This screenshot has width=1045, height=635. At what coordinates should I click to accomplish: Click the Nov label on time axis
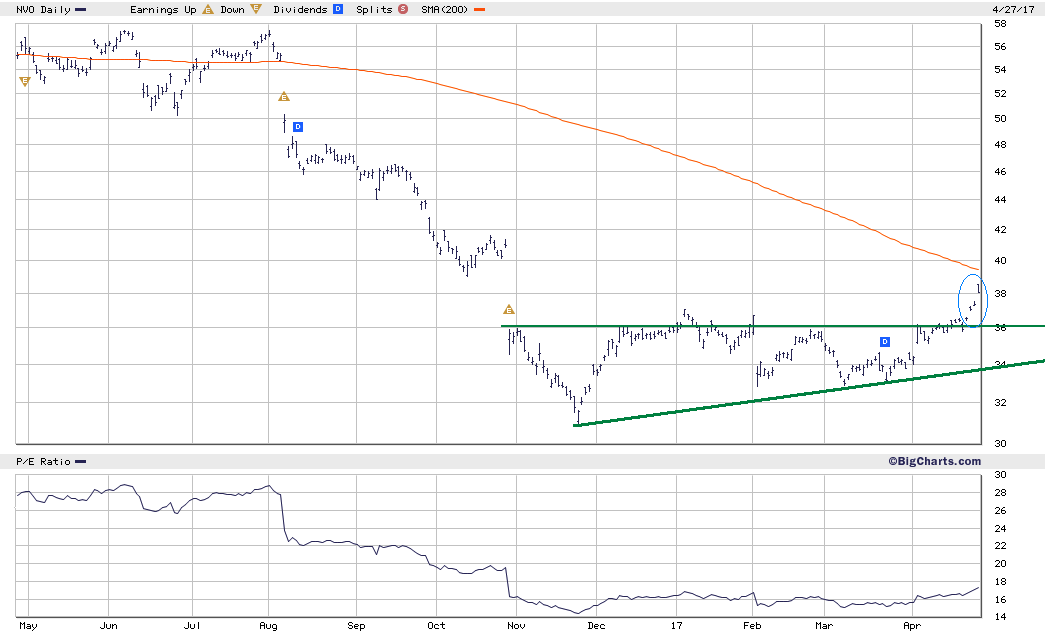(x=517, y=626)
